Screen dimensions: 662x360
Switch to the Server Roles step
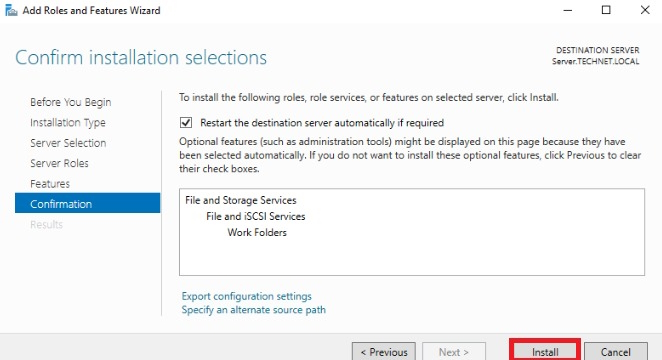(59, 163)
